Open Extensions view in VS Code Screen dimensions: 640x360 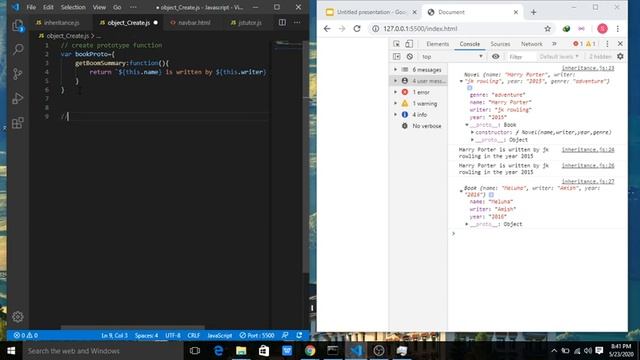click(18, 123)
